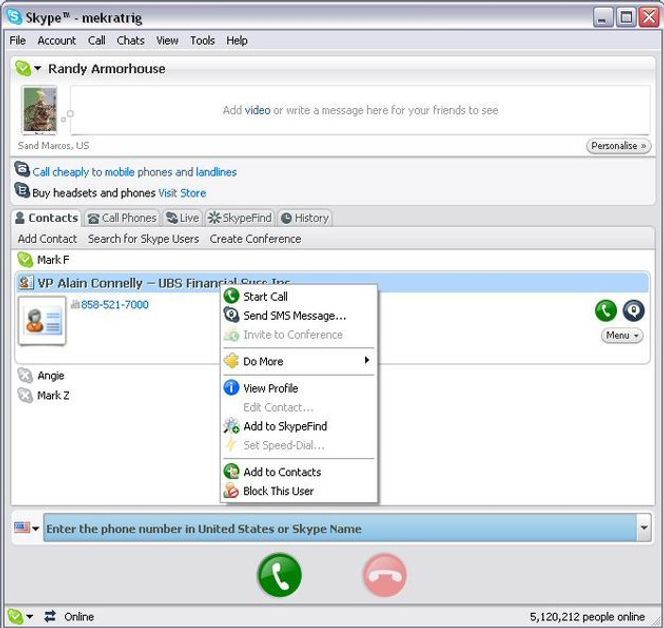Screen dimensions: 664x628
Task: Open the Tools menu
Action: pyautogui.click(x=202, y=41)
